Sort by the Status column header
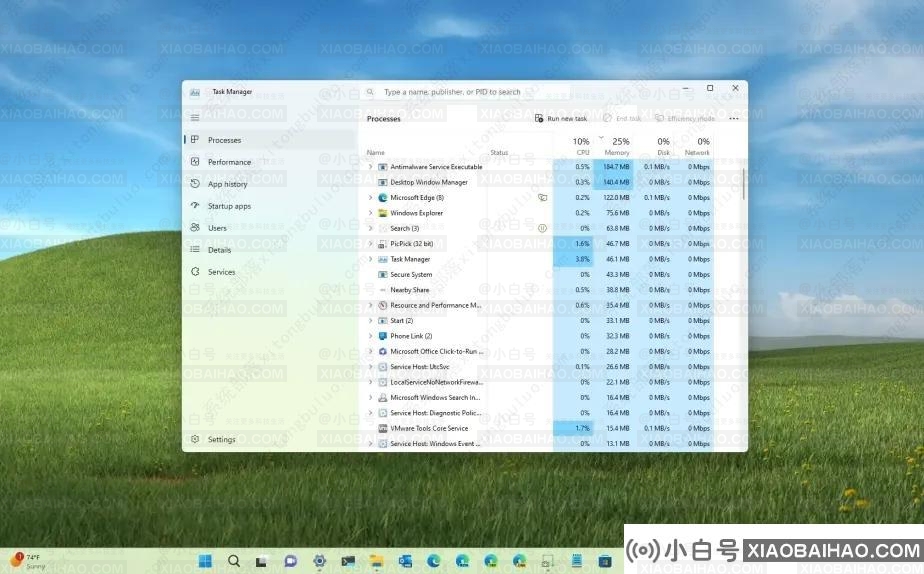The image size is (924, 574). tap(499, 153)
